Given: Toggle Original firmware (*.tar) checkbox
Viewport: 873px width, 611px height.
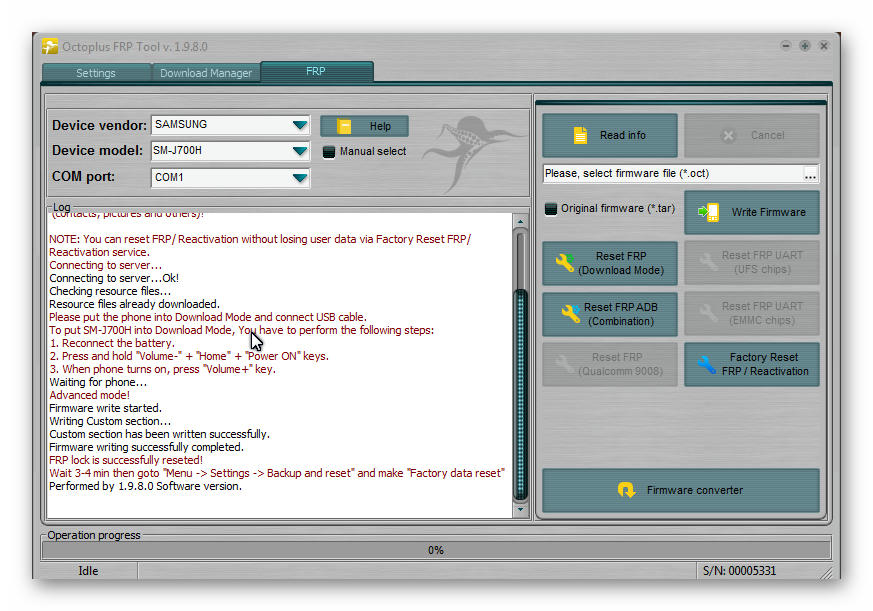Looking at the screenshot, I should tap(551, 209).
